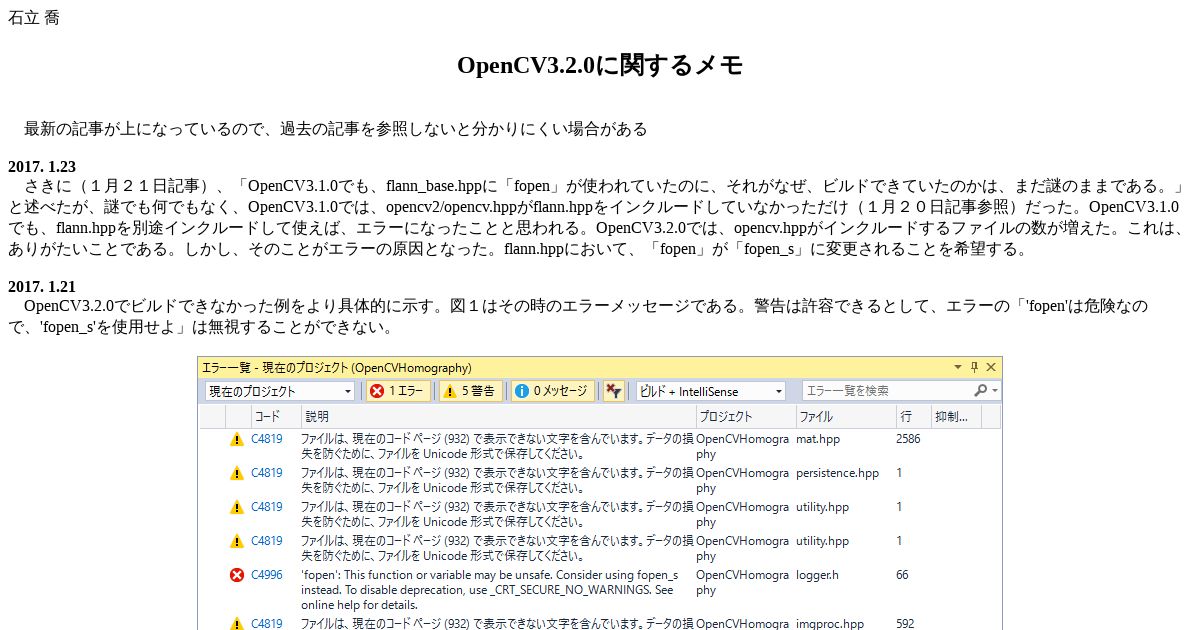Image resolution: width=1200 pixels, height=630 pixels.
Task: Select the line number 2586 cell
Action: pos(908,439)
